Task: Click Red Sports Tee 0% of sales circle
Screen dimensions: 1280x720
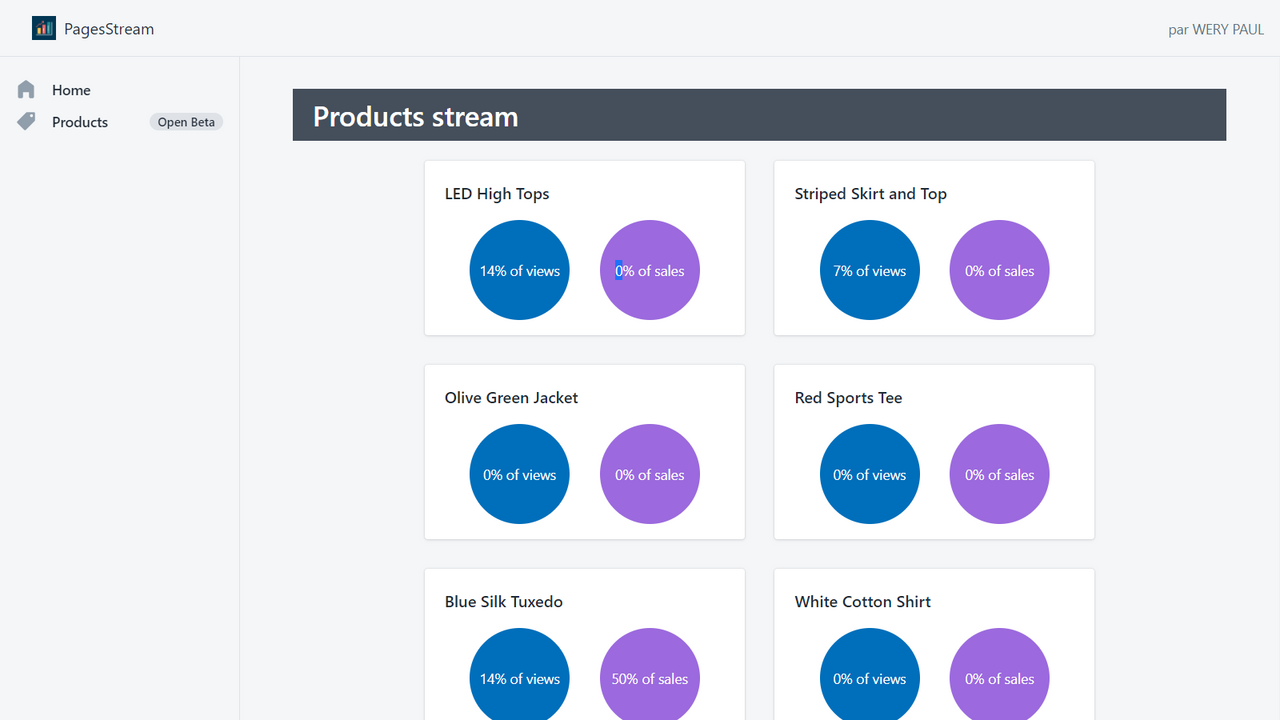Action: click(1000, 474)
